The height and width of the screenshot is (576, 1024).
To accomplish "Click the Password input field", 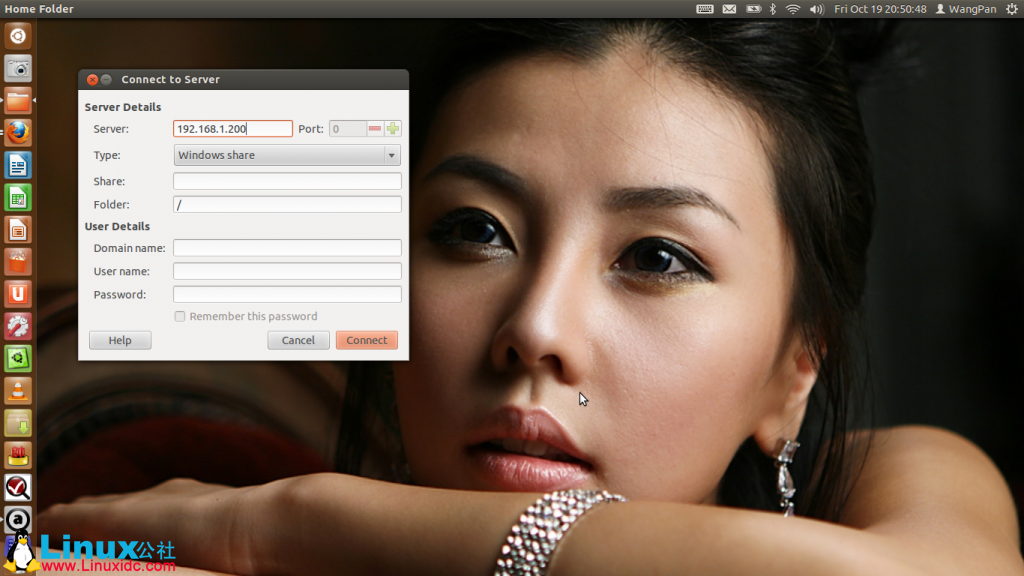I will pyautogui.click(x=287, y=295).
